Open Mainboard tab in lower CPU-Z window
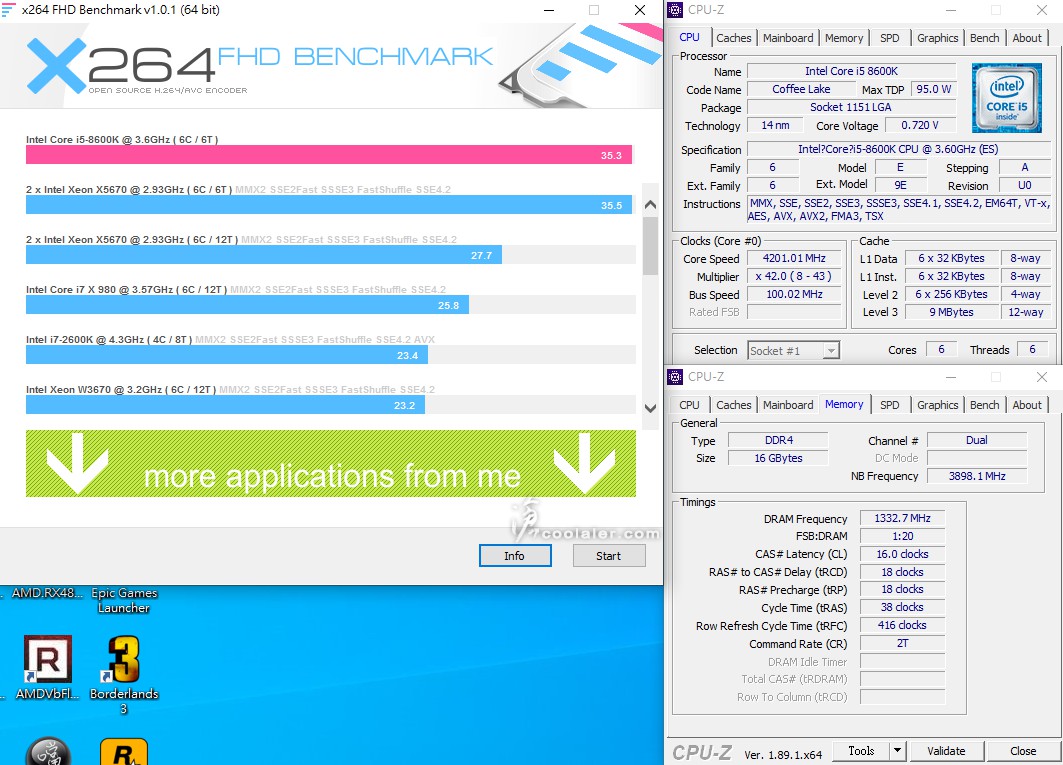Screen dimensions: 1063x765 coord(788,405)
